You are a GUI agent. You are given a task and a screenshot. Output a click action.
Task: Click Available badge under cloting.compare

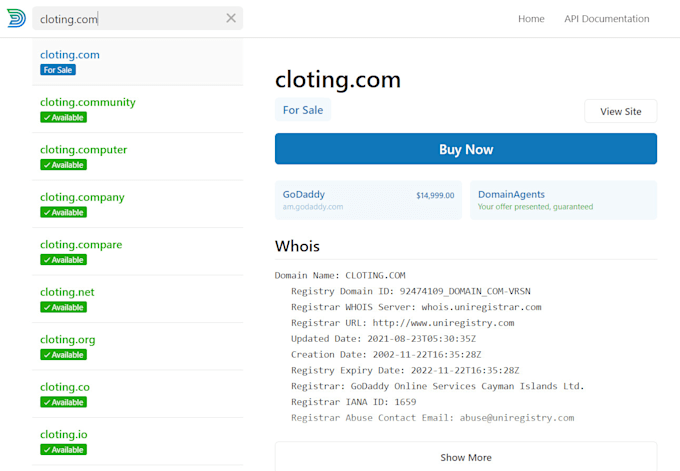coord(63,260)
